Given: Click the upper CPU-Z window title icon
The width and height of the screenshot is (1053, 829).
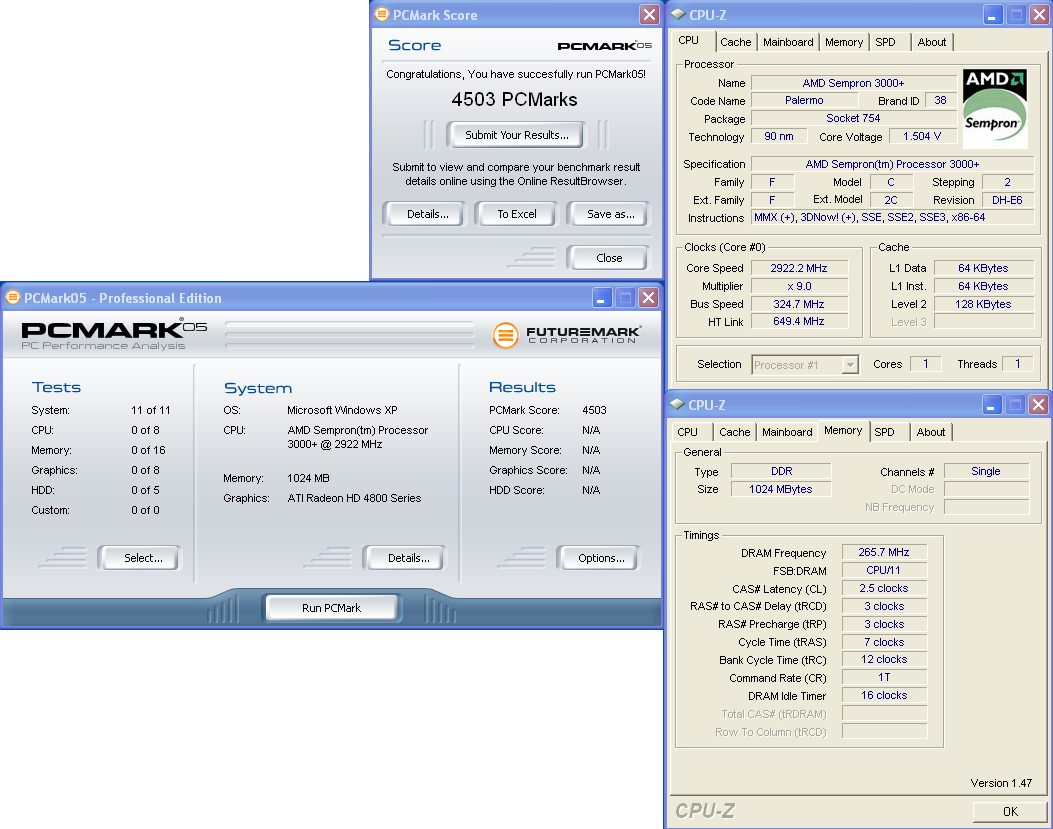Looking at the screenshot, I should point(678,14).
